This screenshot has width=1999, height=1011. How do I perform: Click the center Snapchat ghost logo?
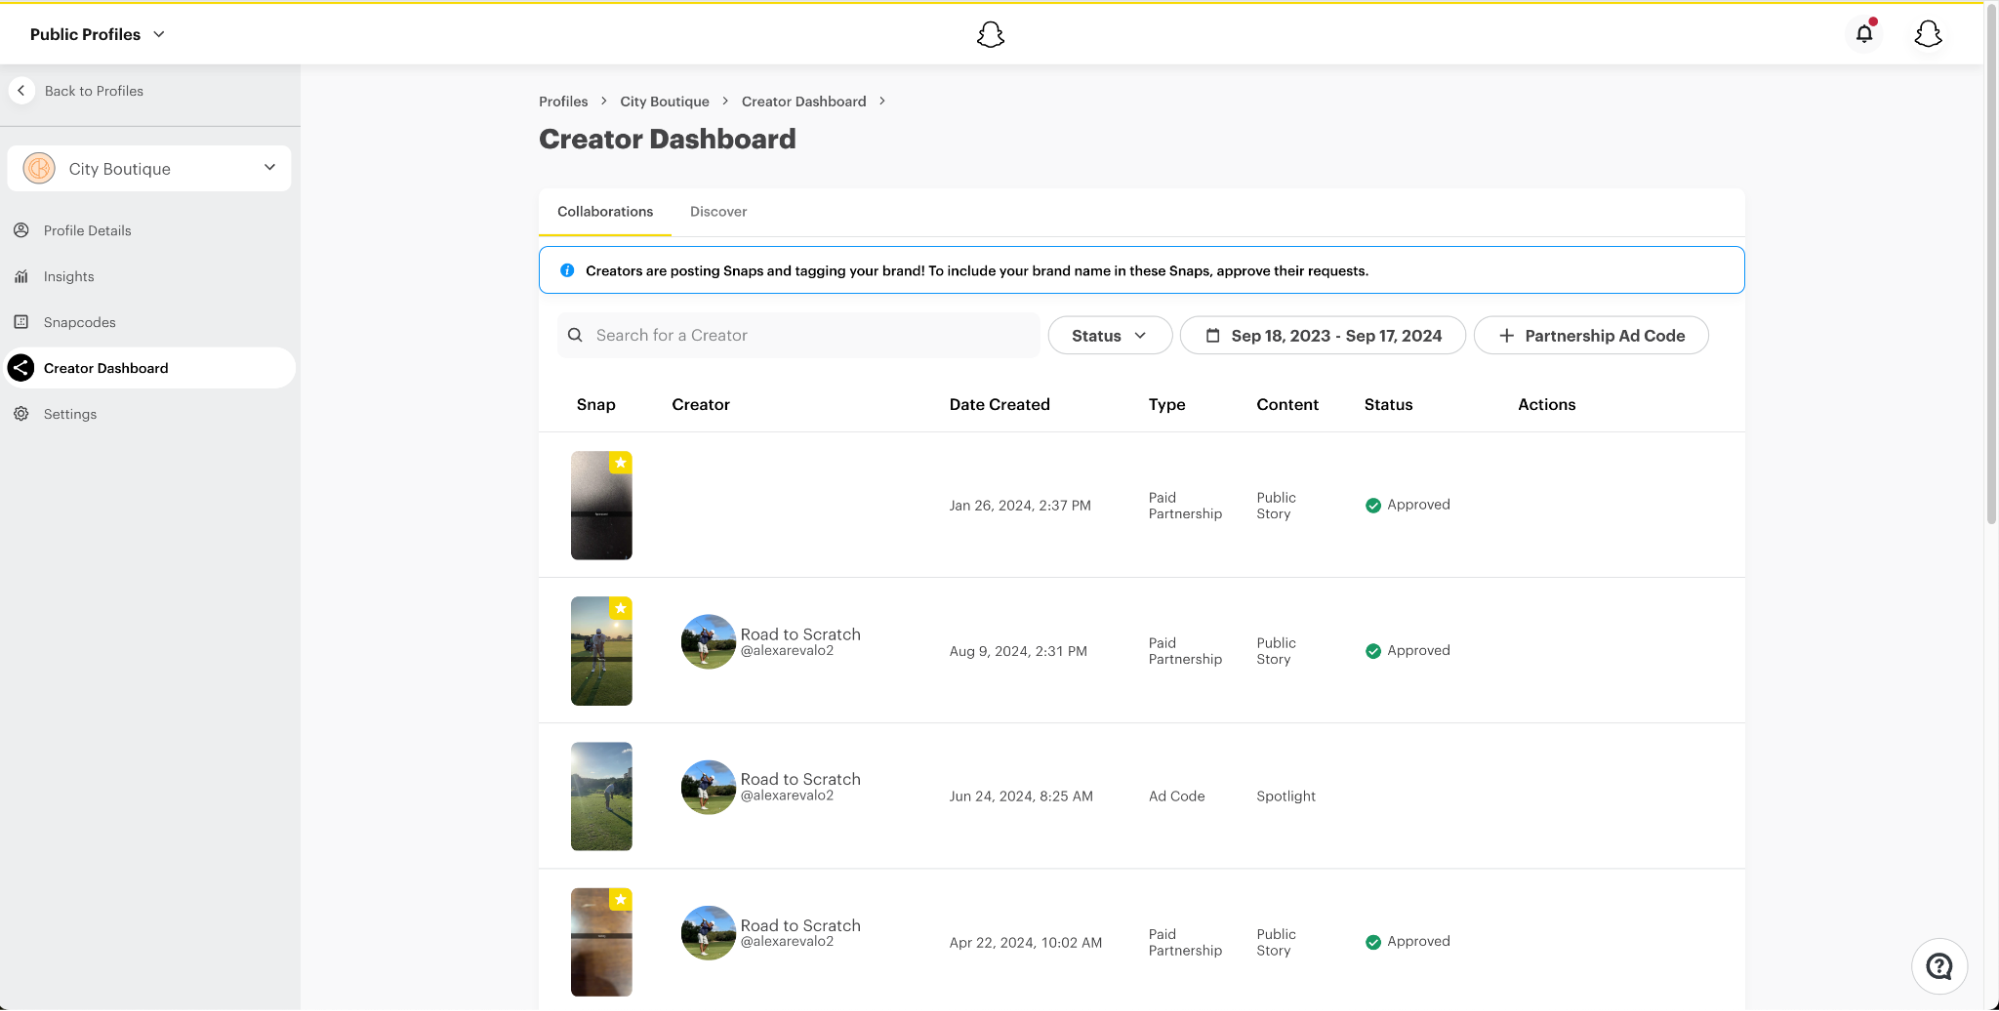pos(990,35)
